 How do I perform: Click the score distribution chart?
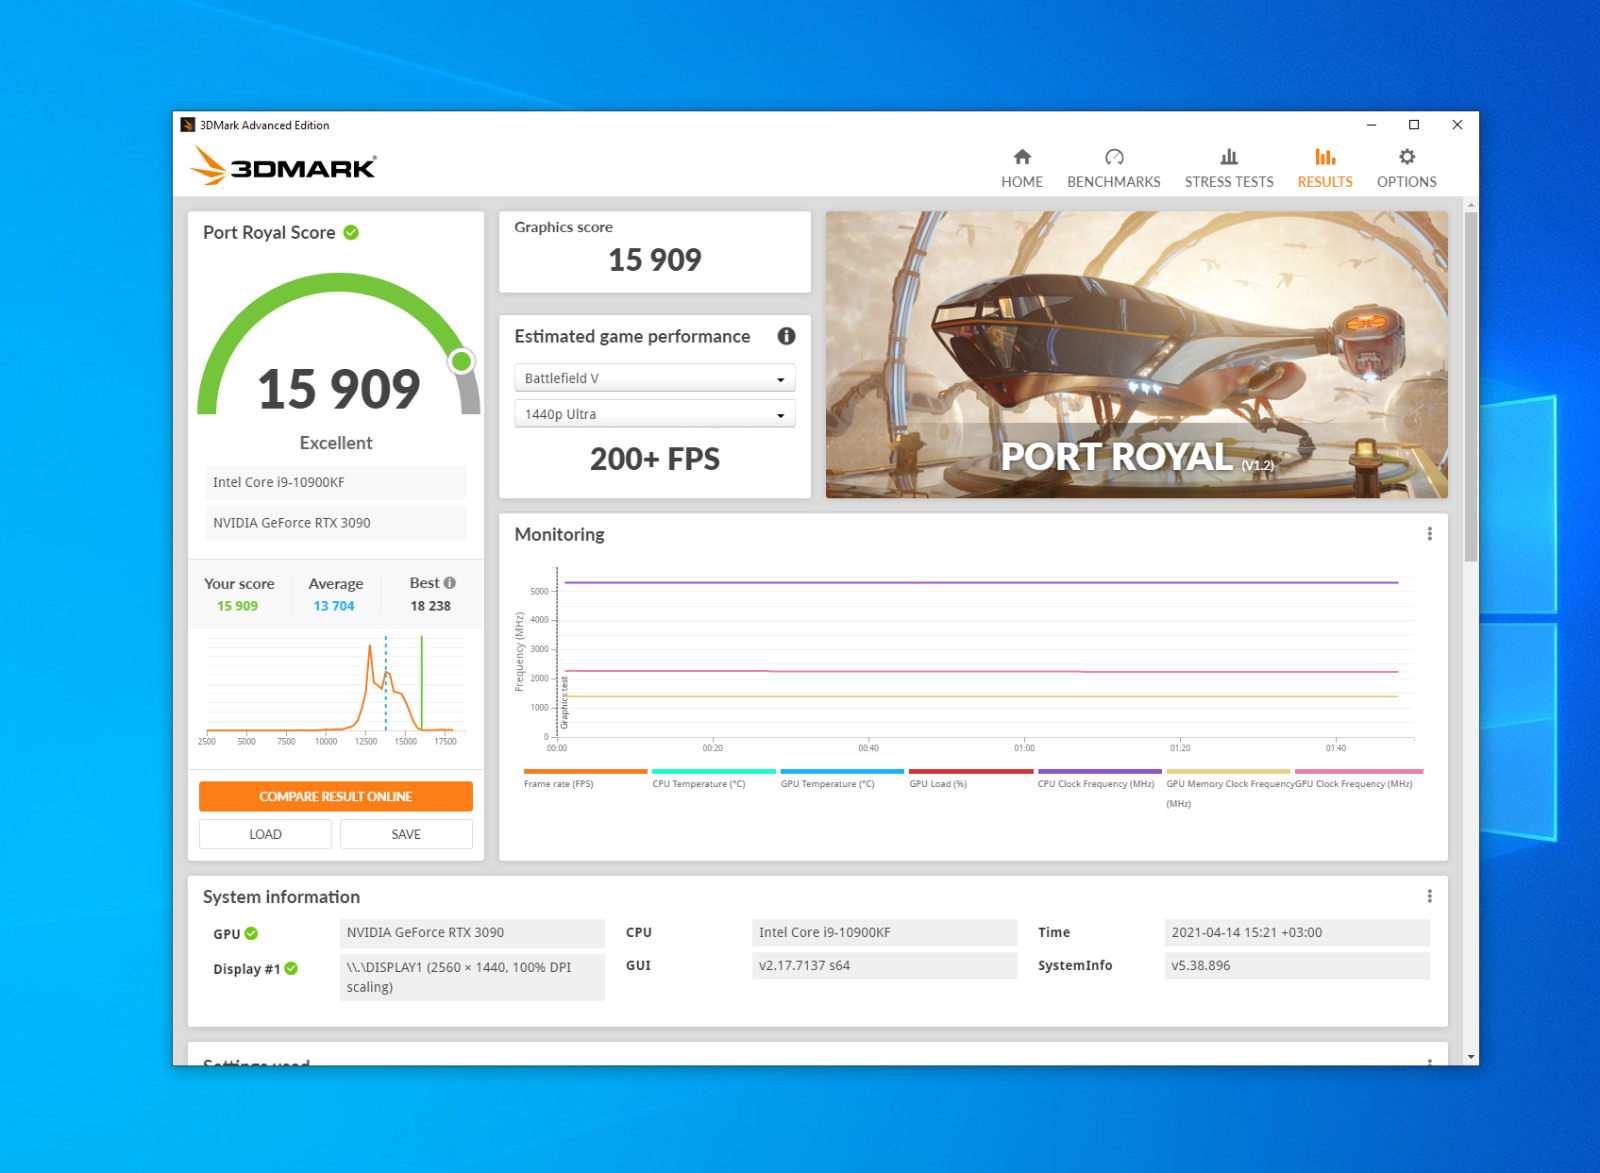point(336,690)
